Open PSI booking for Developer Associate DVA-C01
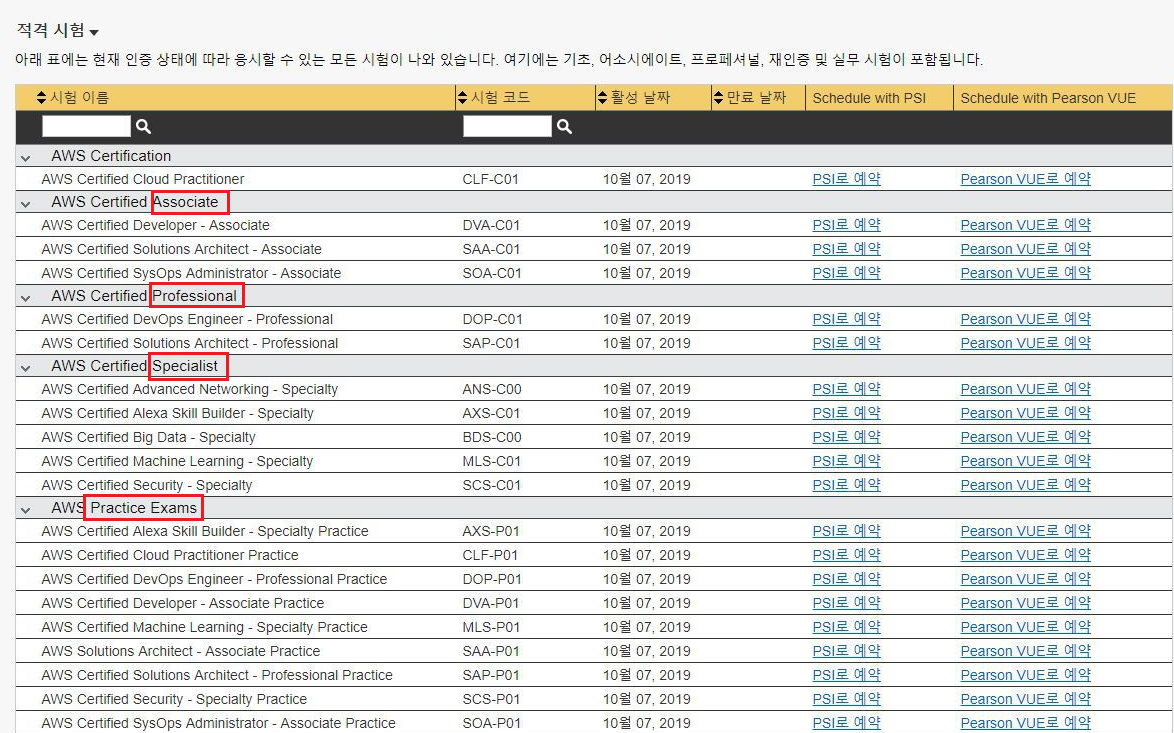 click(x=846, y=225)
